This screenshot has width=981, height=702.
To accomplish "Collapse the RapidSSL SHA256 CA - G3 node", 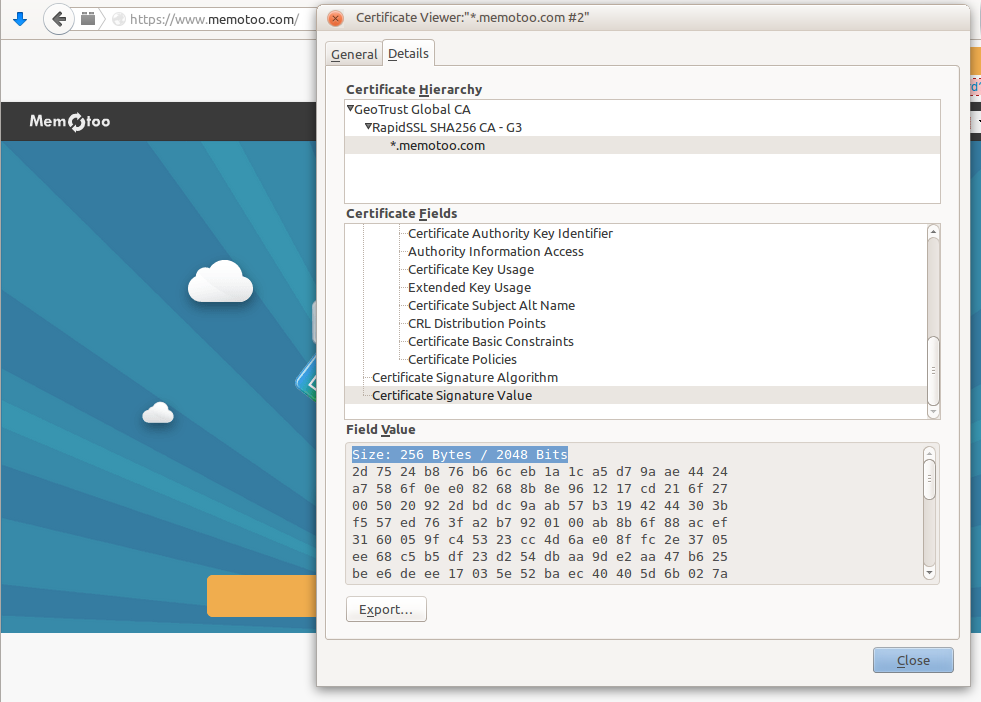I will tap(369, 127).
